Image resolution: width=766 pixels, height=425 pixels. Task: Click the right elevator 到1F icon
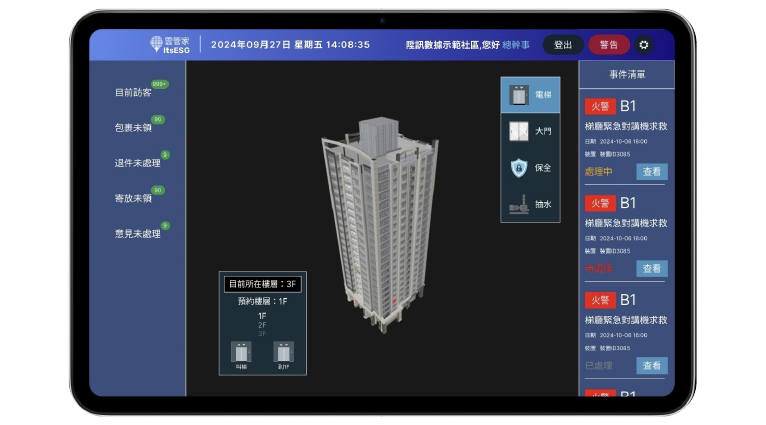point(283,352)
